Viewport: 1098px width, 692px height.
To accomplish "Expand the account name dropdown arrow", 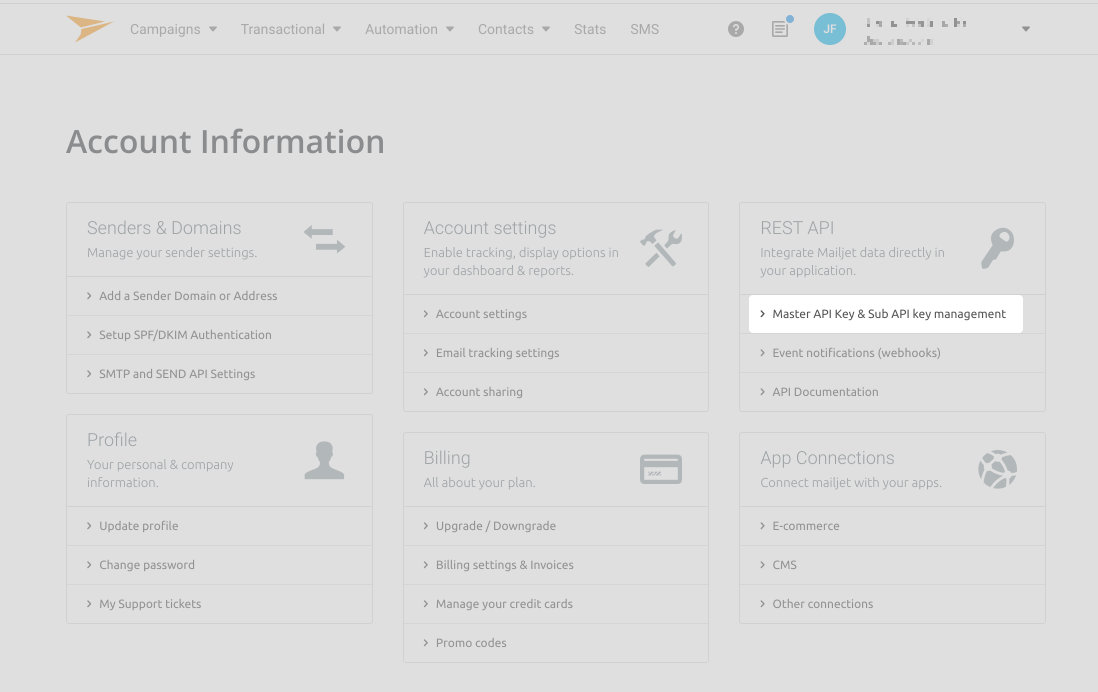I will pos(1025,29).
